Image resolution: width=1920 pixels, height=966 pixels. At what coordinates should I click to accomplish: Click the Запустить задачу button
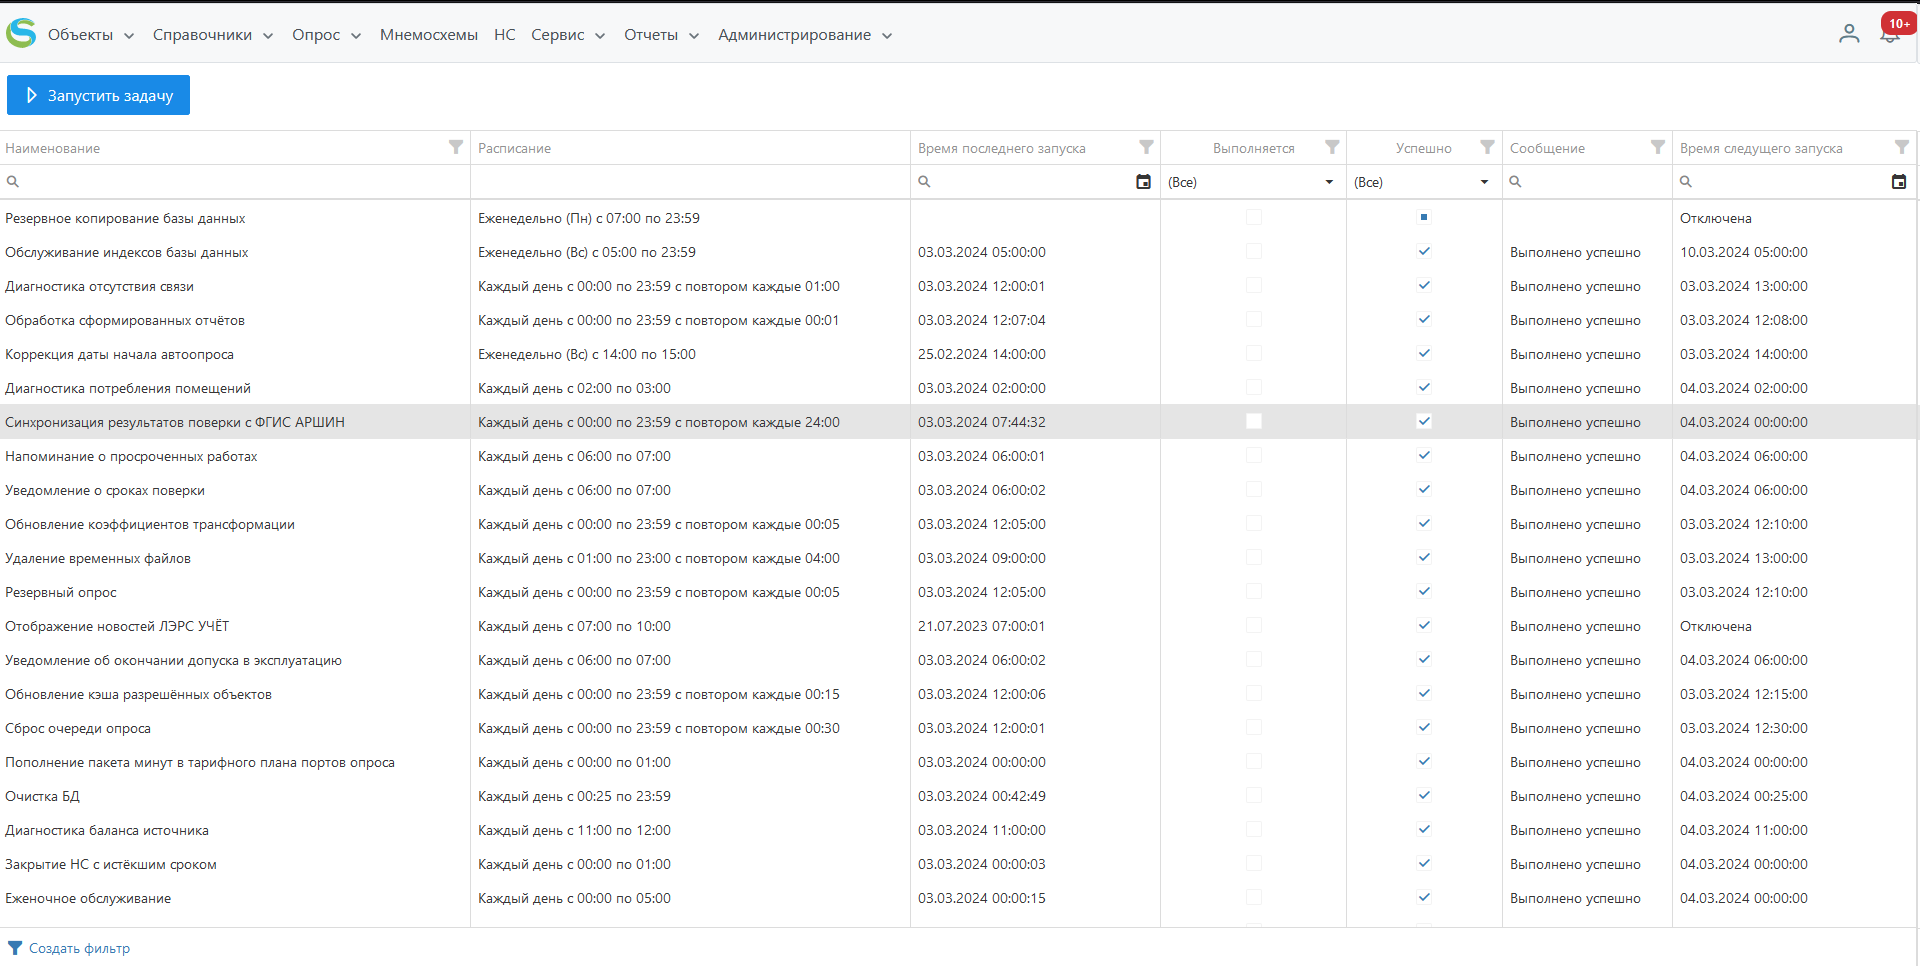(x=98, y=95)
